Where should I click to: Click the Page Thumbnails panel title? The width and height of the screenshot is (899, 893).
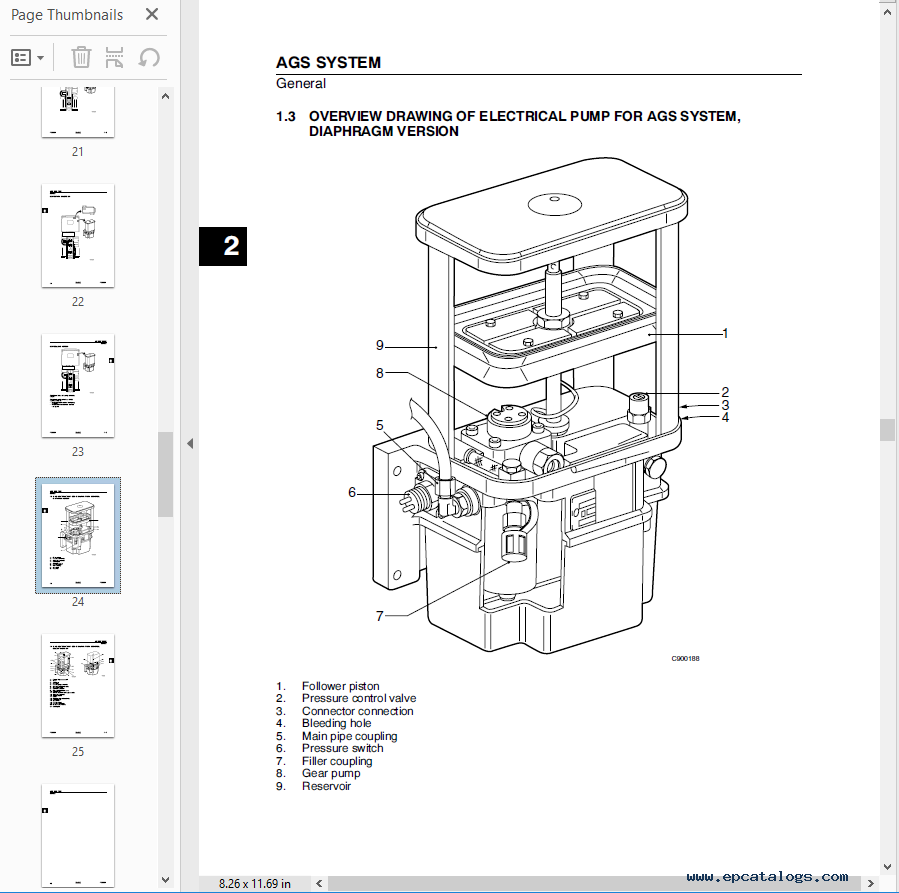tap(67, 15)
